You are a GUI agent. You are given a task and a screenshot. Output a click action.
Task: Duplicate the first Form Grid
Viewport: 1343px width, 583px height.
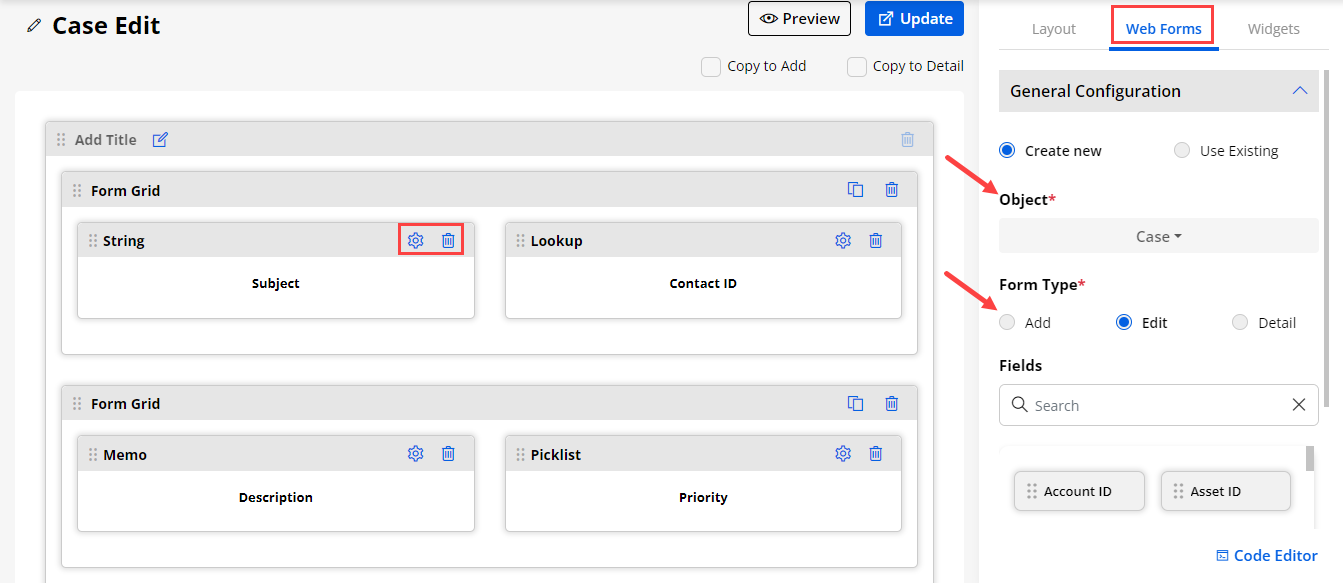click(856, 190)
